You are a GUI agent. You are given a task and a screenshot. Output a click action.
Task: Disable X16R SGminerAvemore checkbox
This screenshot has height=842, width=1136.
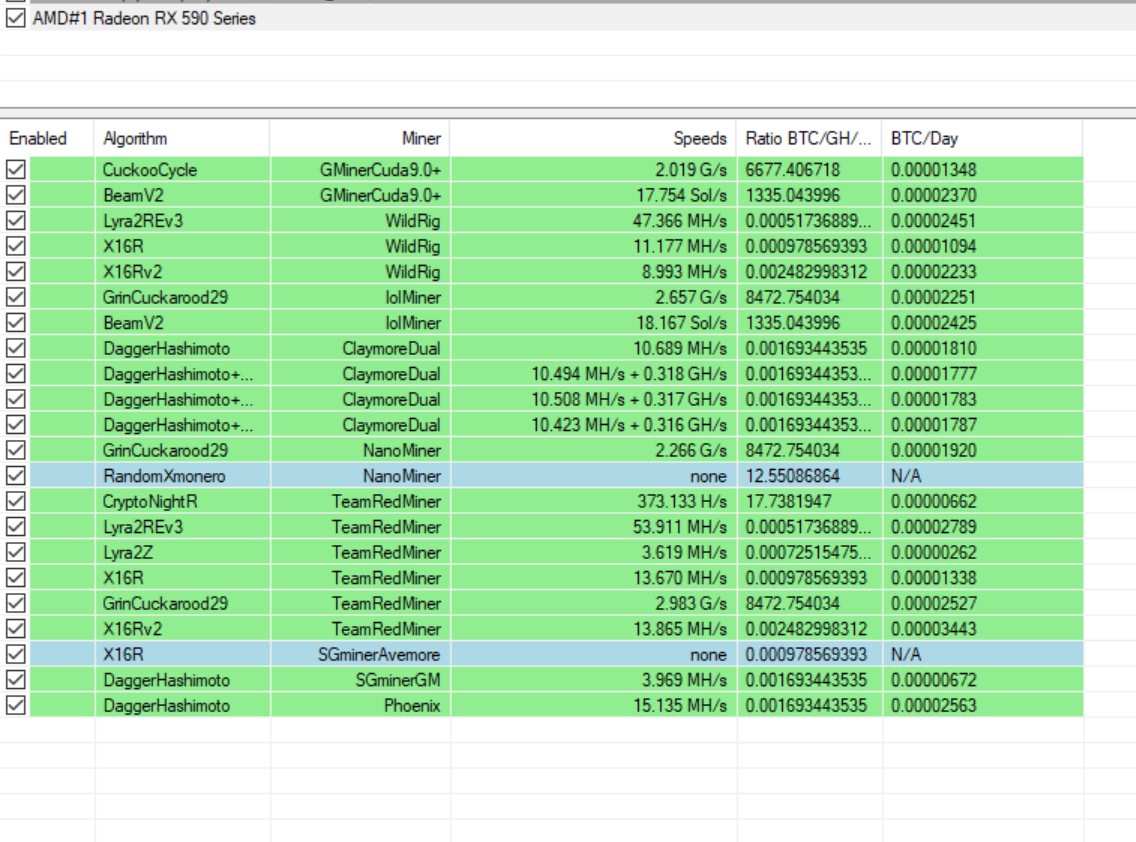15,654
